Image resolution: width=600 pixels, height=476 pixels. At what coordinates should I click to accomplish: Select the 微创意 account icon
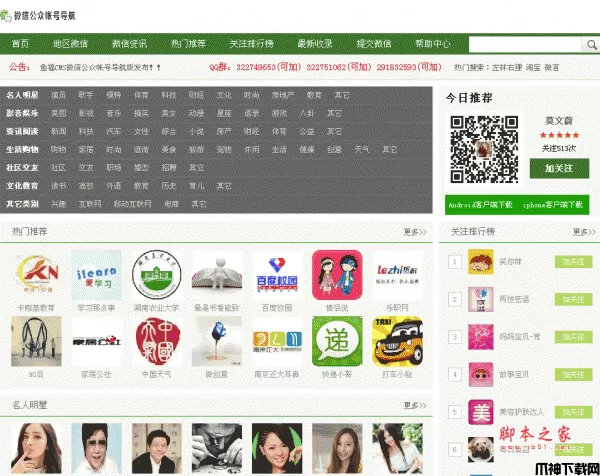click(217, 341)
